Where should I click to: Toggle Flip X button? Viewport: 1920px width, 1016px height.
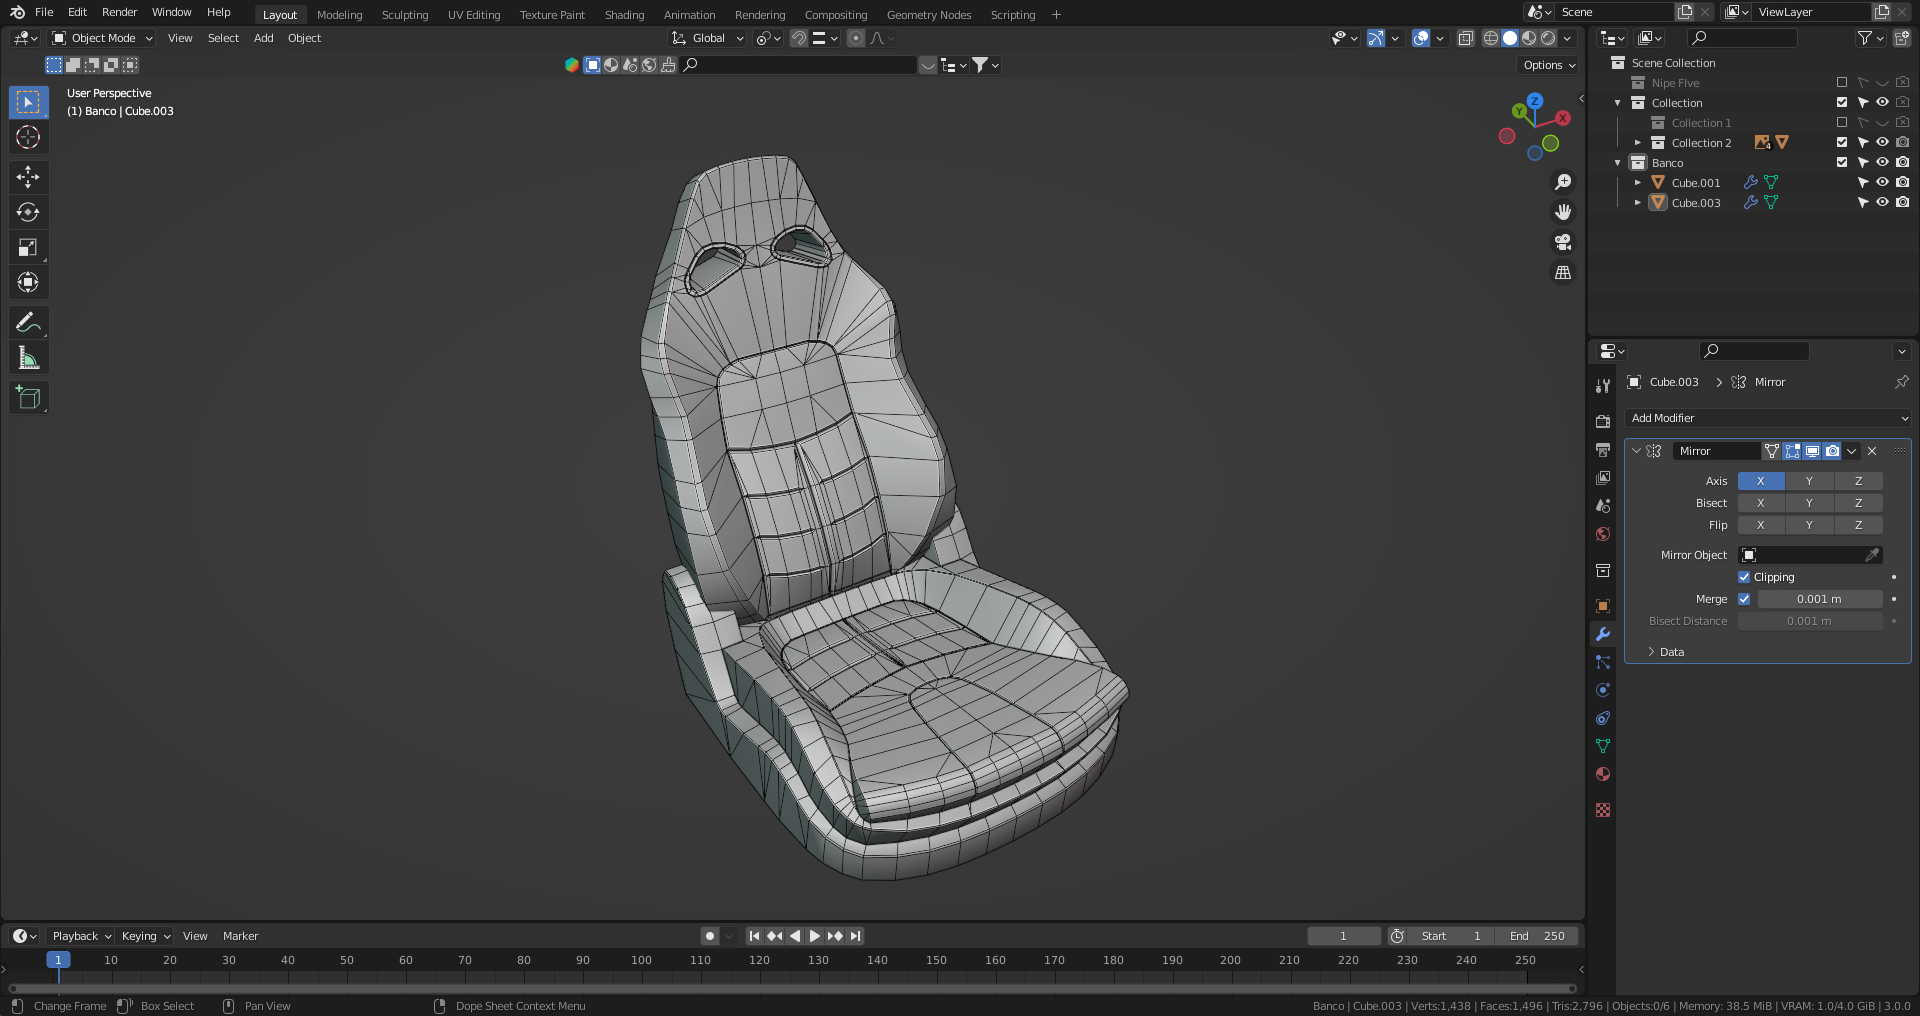pos(1761,525)
